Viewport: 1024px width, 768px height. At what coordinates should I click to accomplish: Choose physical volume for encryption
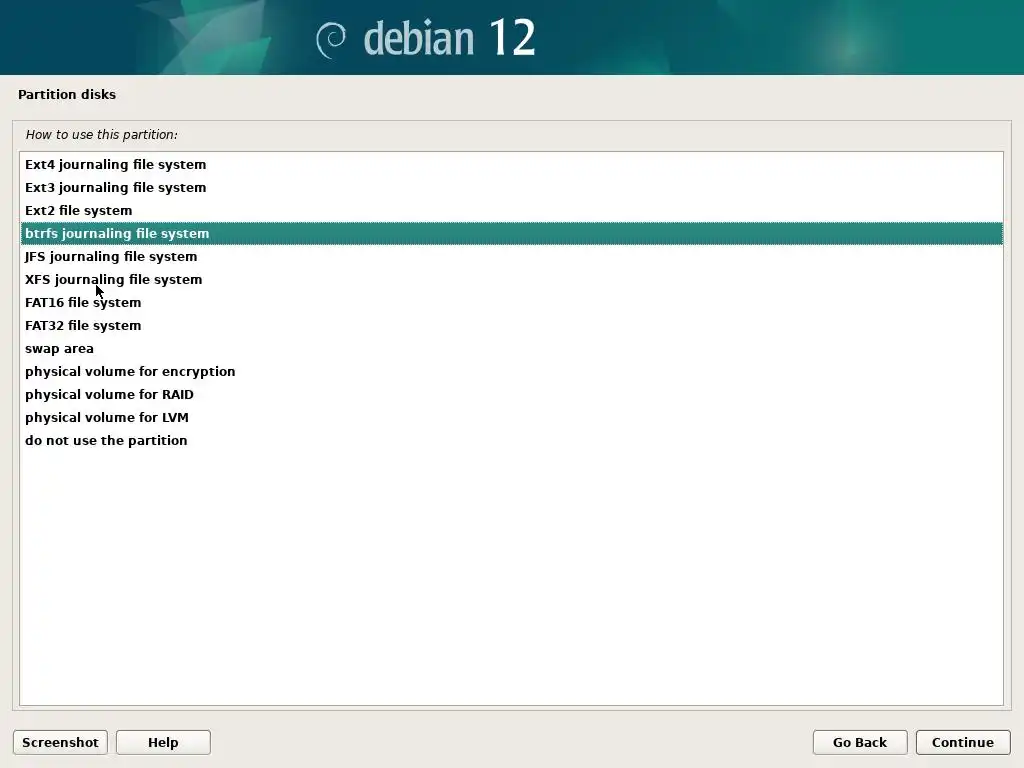[511, 372]
